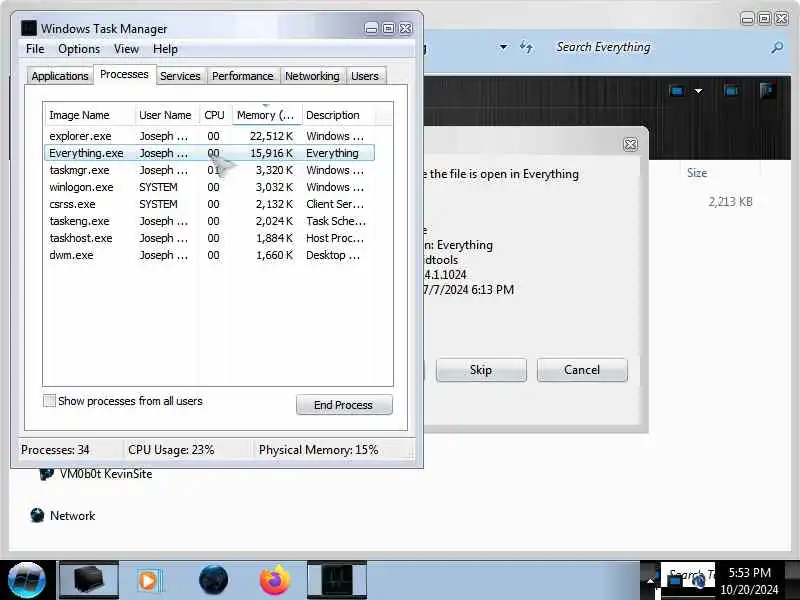Click the 15,916 K memory value
The height and width of the screenshot is (600, 800).
pos(271,153)
